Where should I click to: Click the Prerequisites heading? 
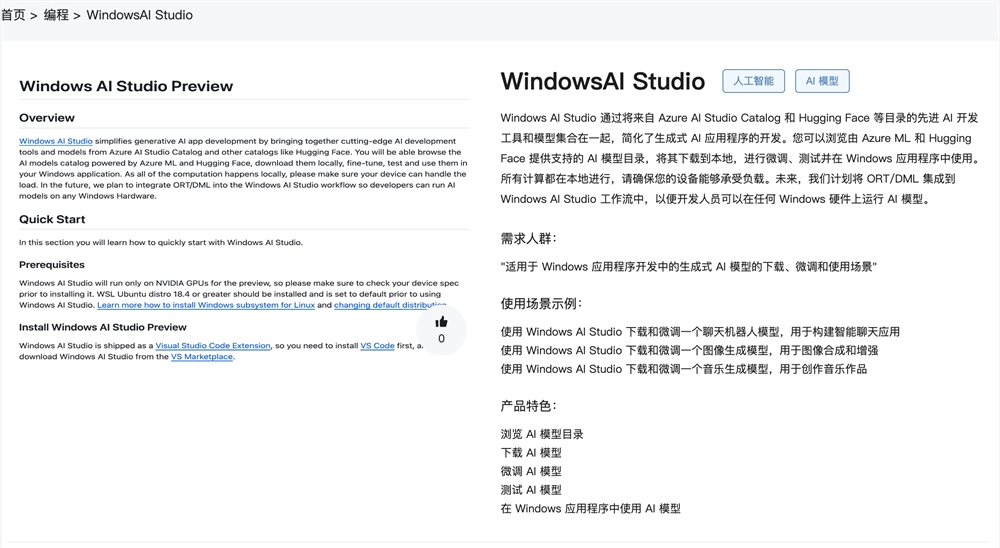pyautogui.click(x=52, y=265)
